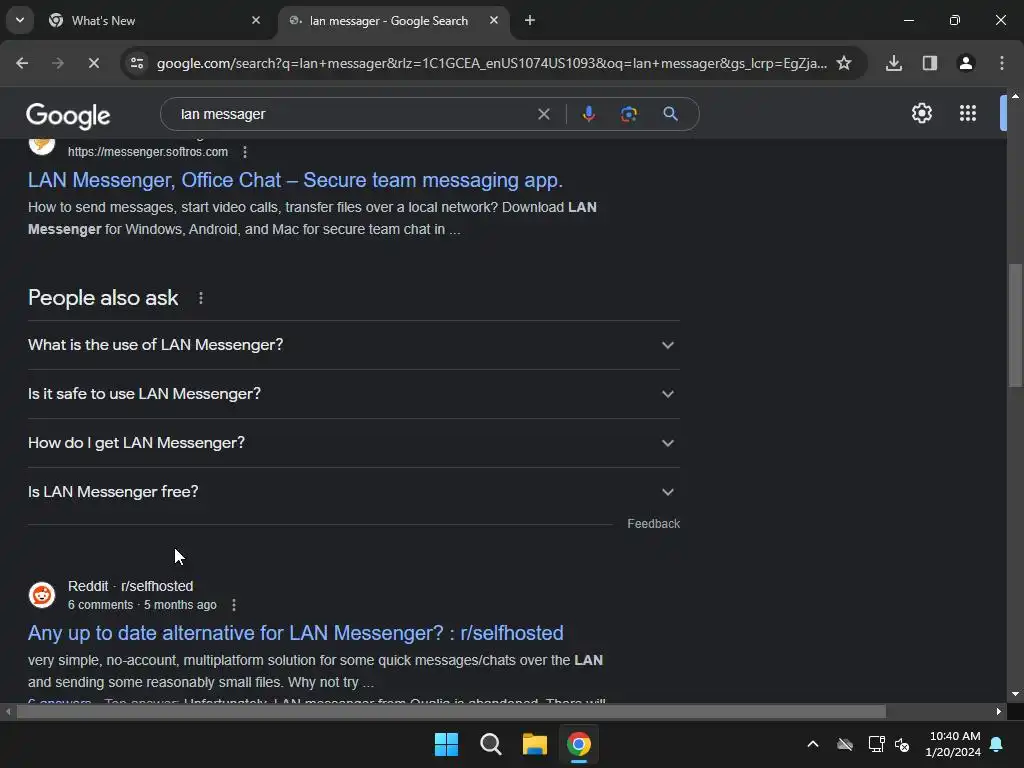
Task: Click scrollbar down arrow
Action: (x=1015, y=695)
